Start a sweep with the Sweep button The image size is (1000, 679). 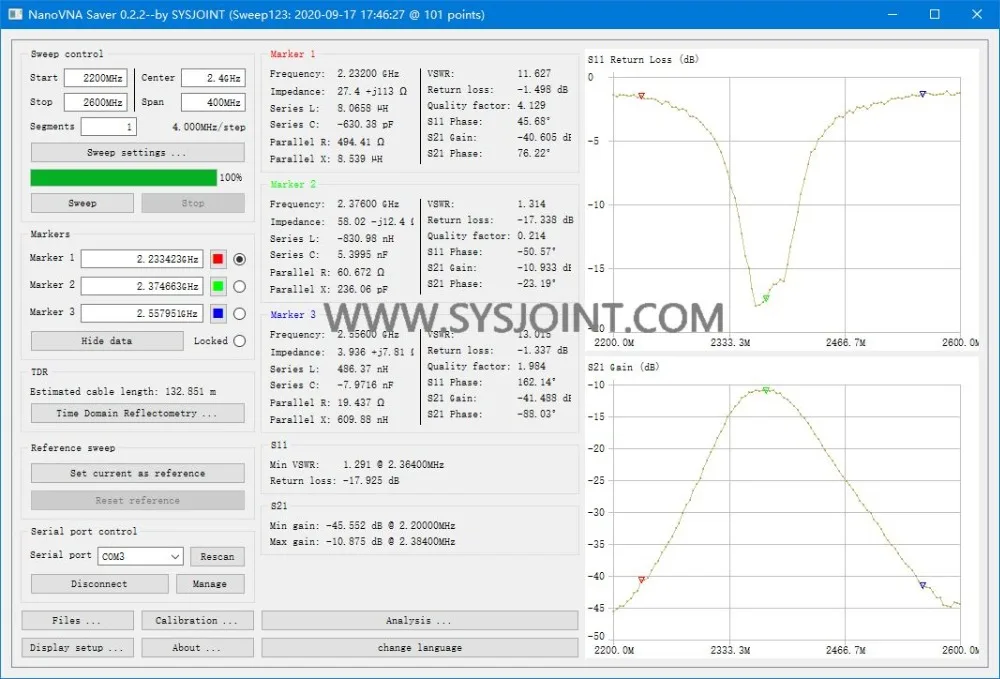[82, 203]
